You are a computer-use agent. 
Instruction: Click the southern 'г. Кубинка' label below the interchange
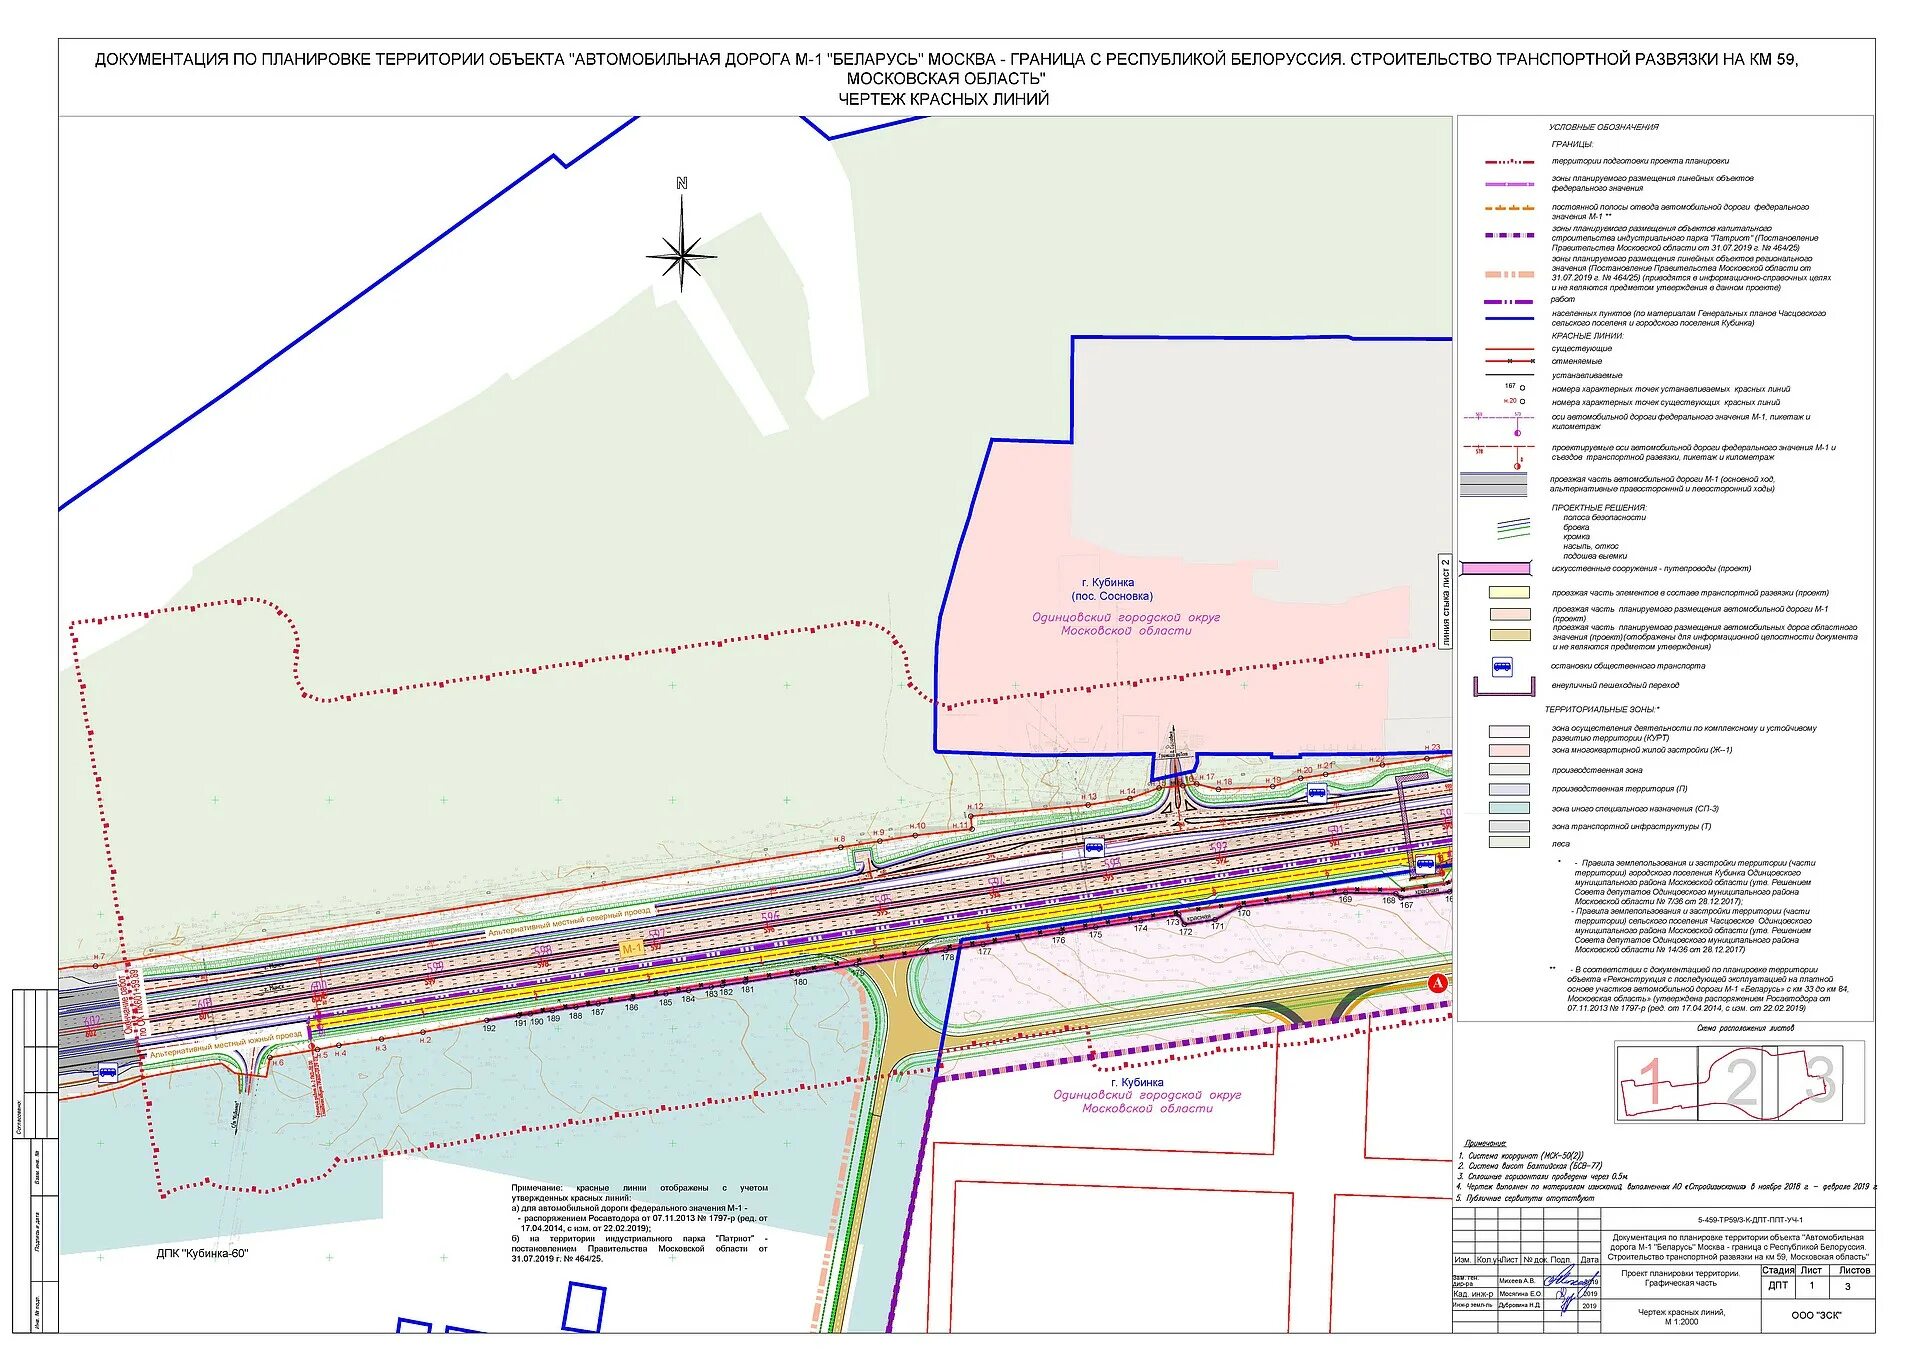click(x=1138, y=1082)
